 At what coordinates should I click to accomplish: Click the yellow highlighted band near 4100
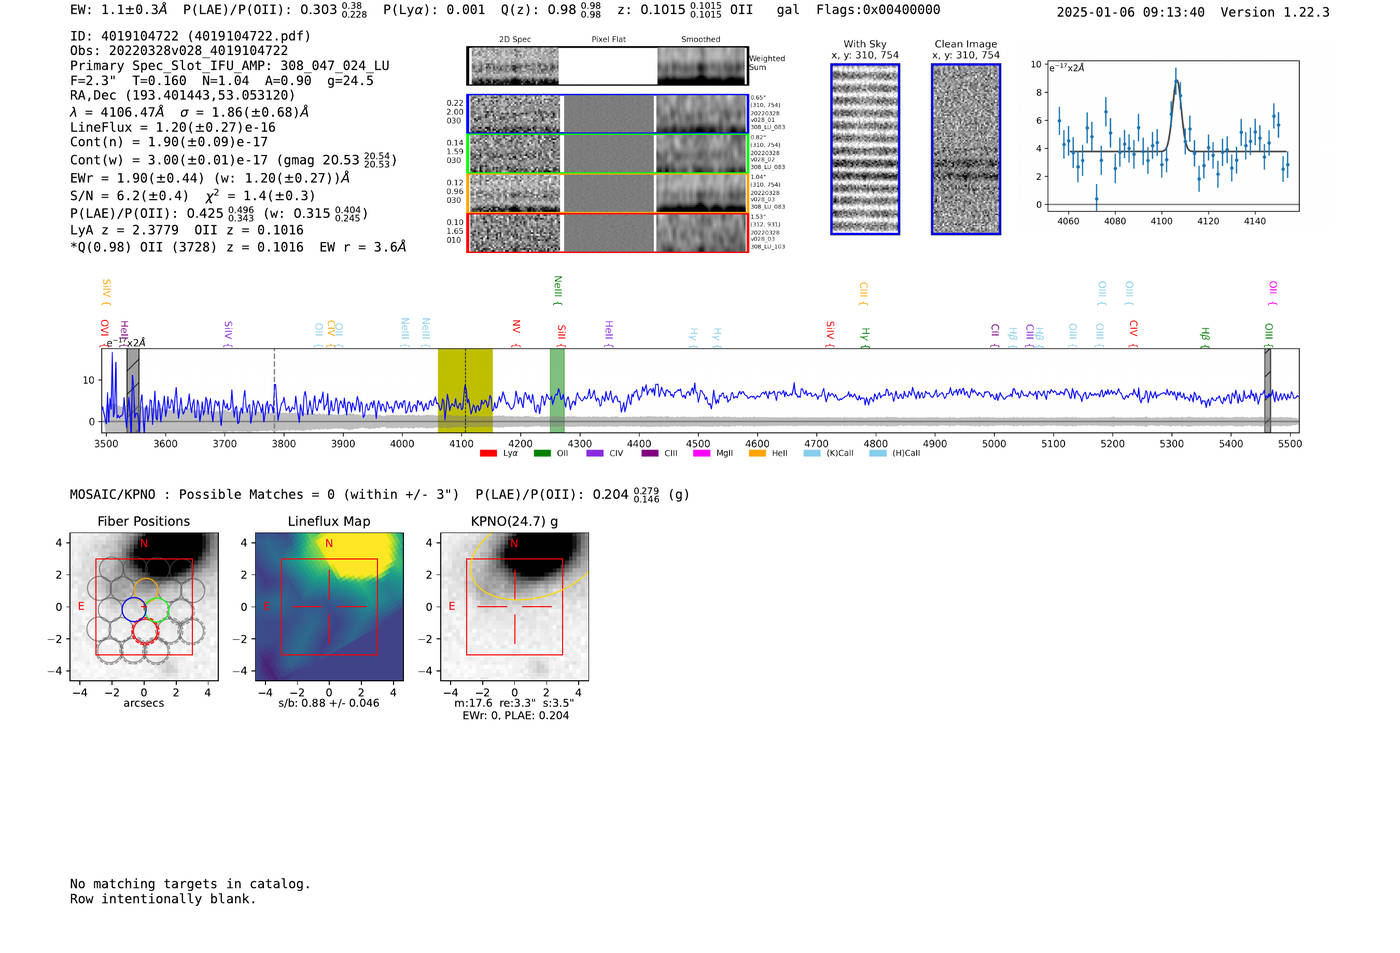(x=465, y=390)
